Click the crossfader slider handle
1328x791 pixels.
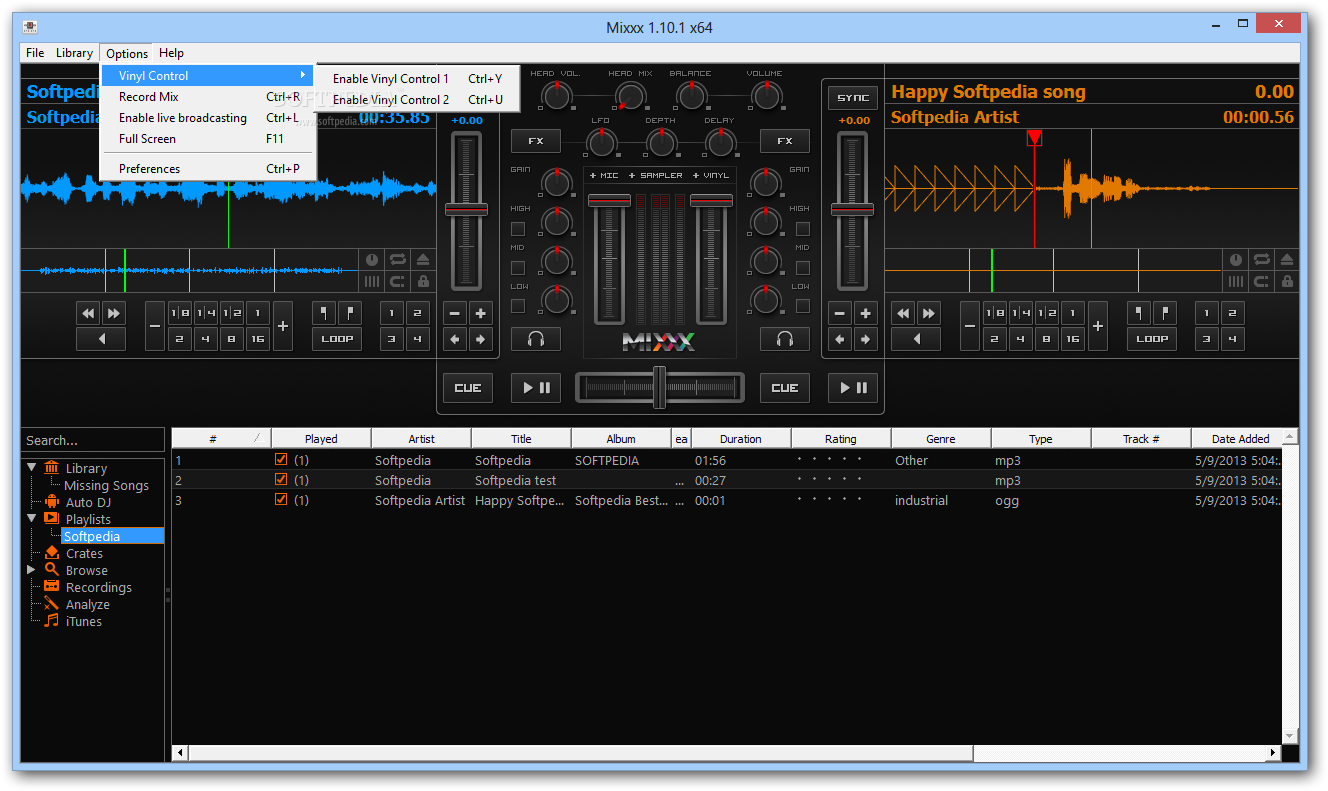tap(659, 387)
